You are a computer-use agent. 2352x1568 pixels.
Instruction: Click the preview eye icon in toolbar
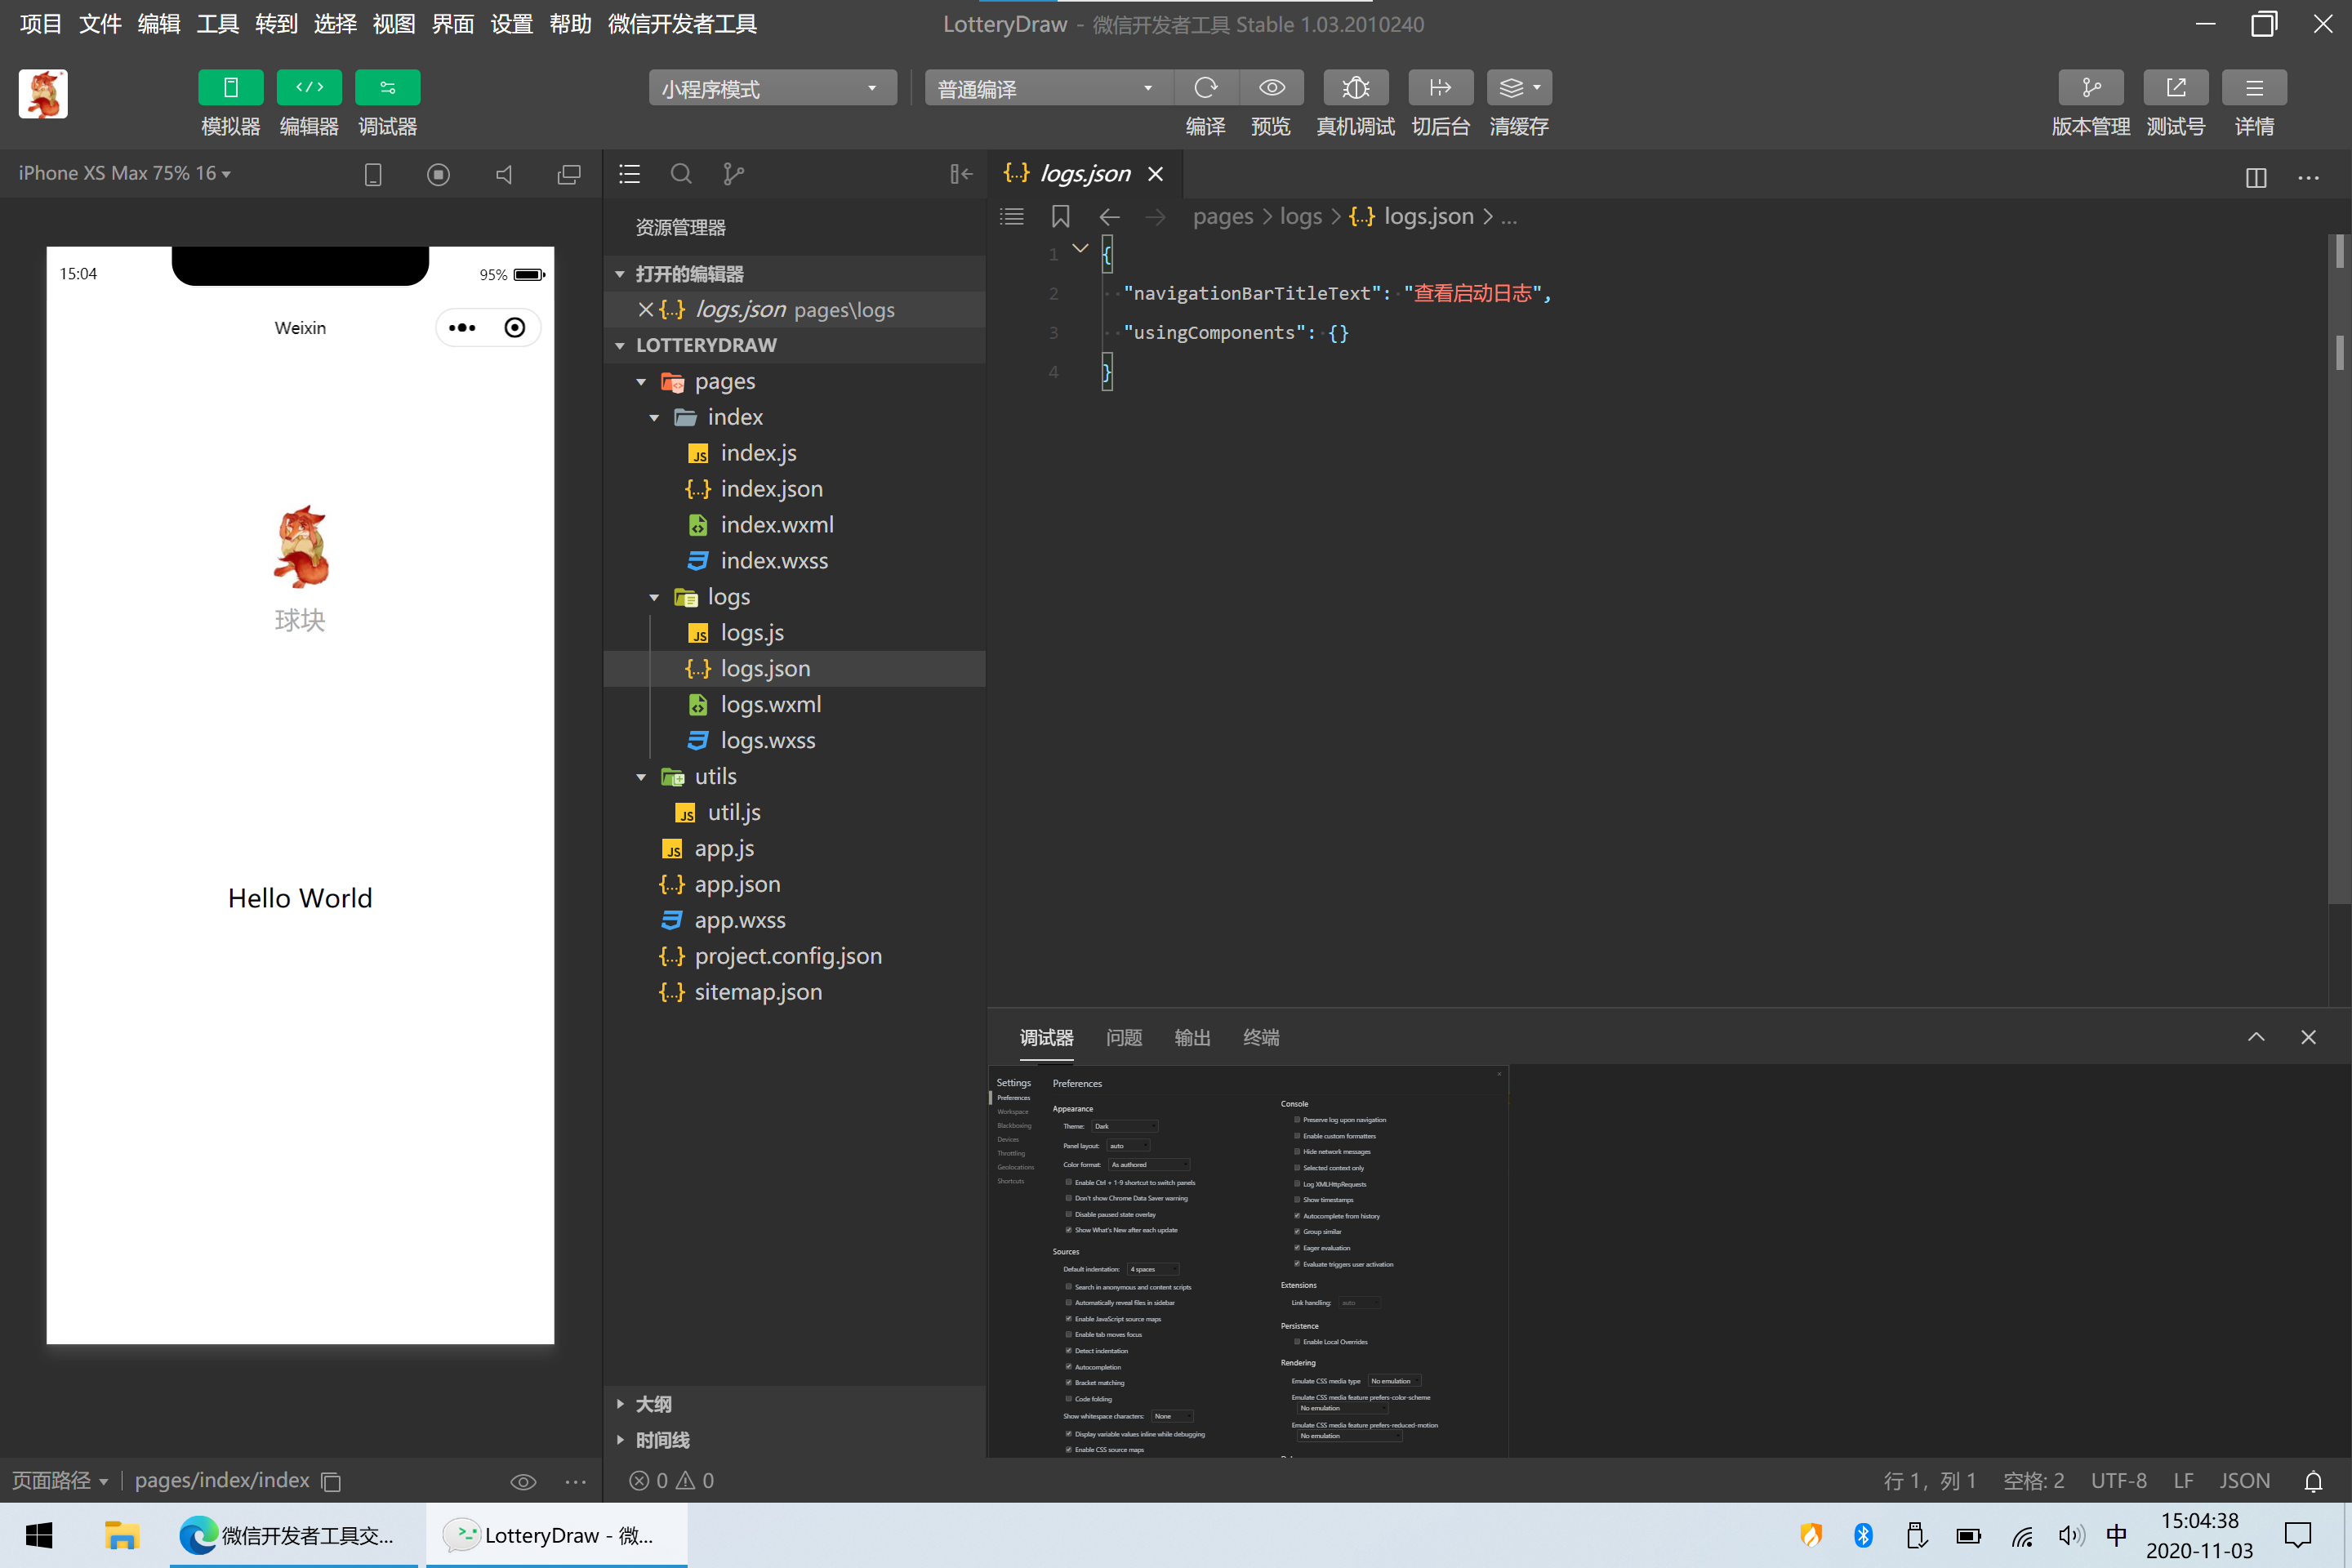[1271, 88]
